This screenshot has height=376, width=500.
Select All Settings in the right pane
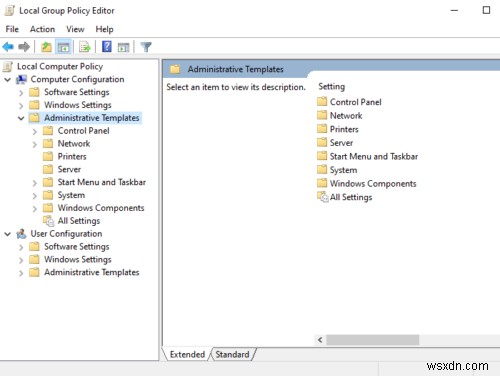pyautogui.click(x=351, y=197)
